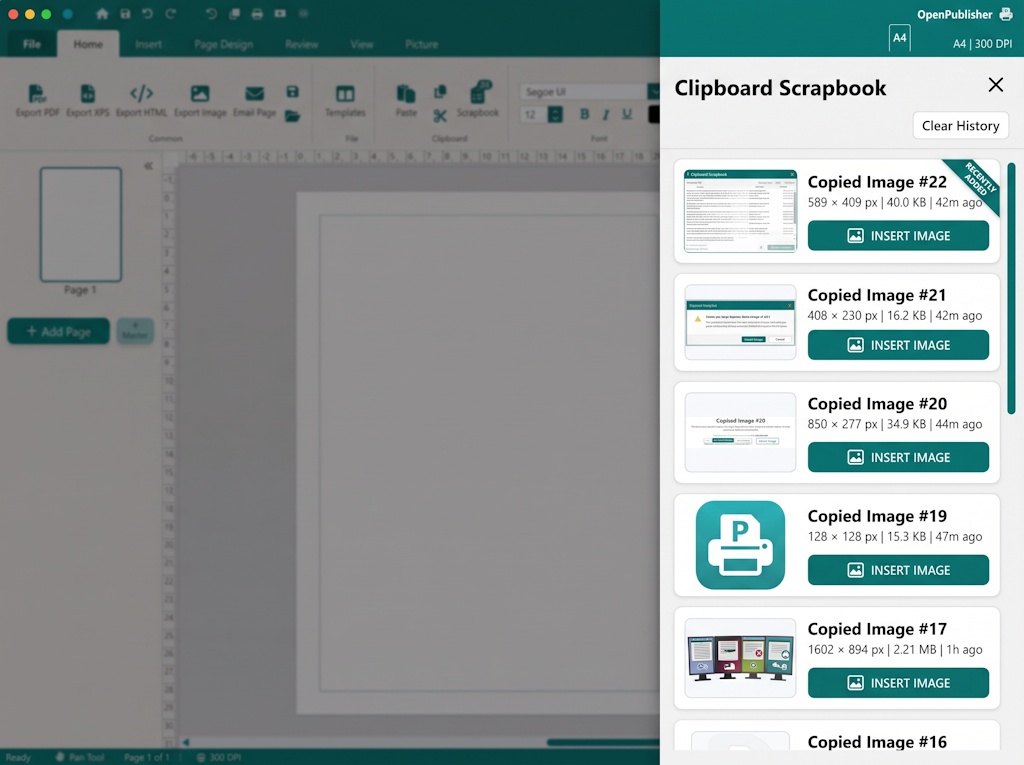
Task: Toggle bold formatting
Action: 584,114
